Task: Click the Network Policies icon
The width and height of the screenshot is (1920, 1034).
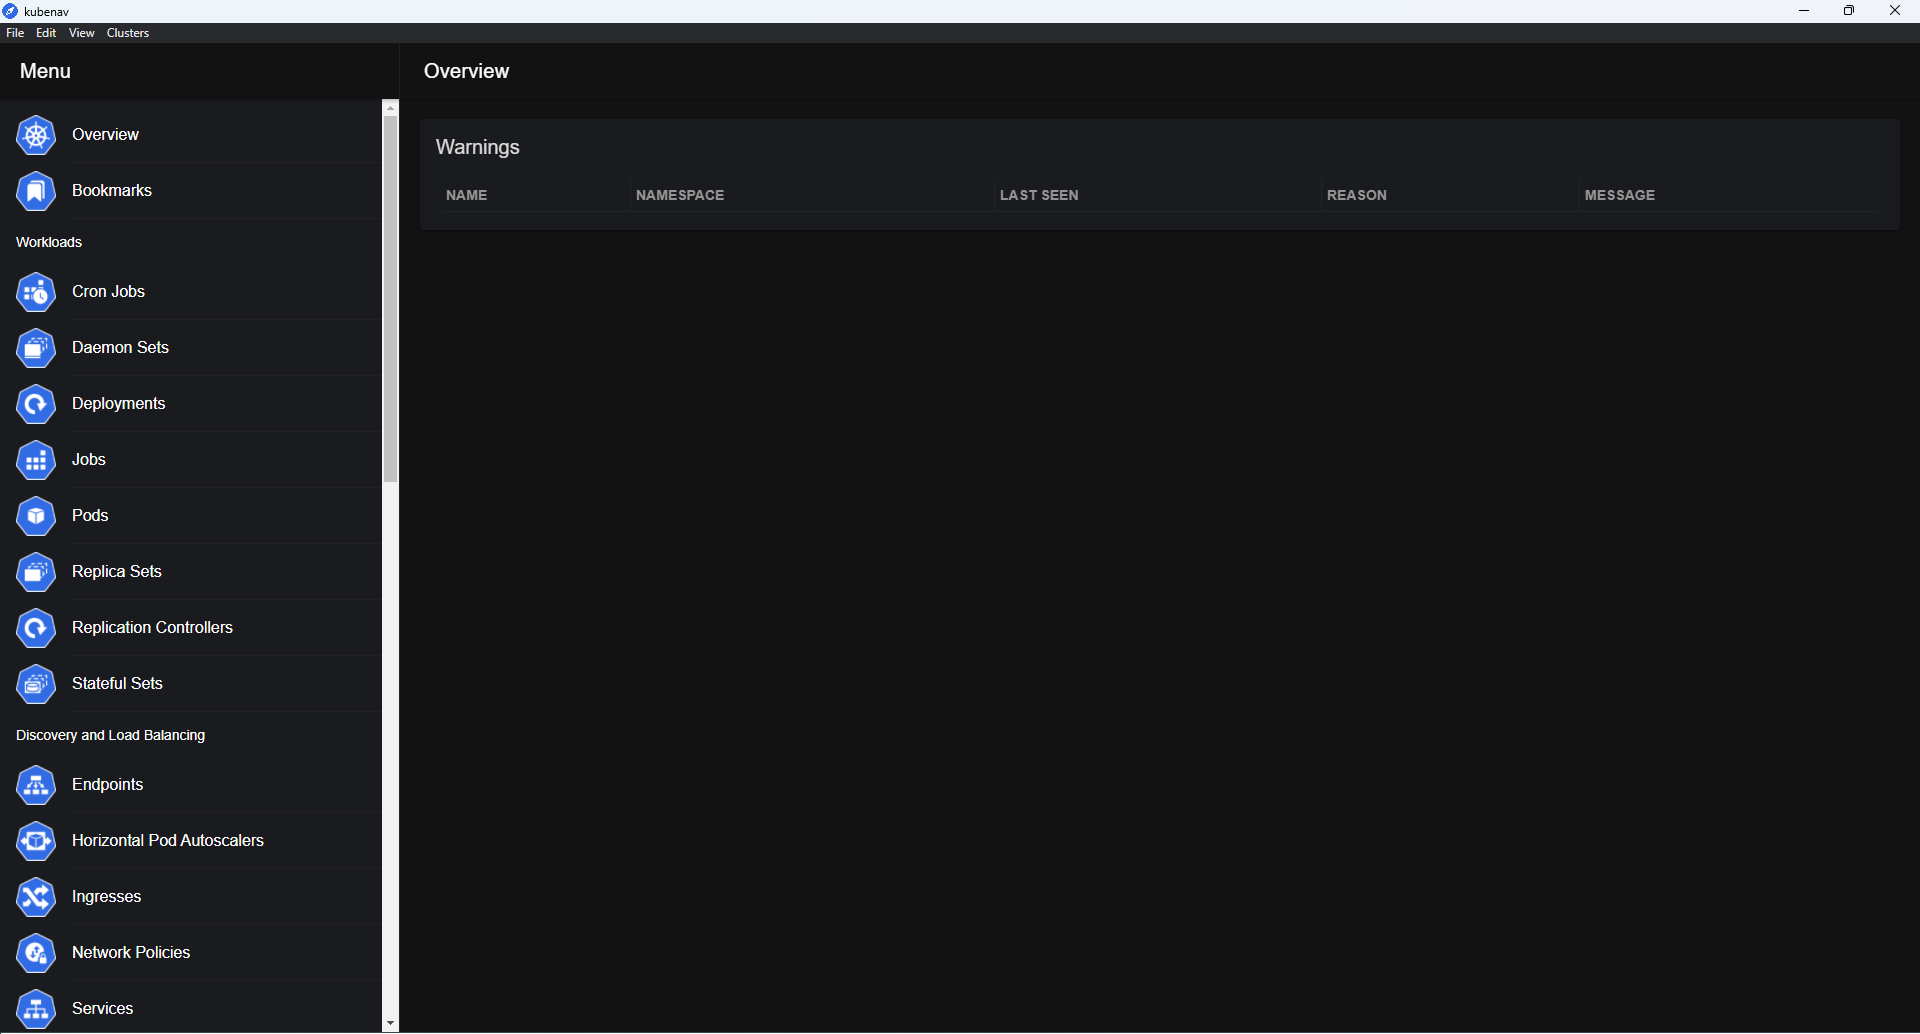Action: [x=36, y=953]
